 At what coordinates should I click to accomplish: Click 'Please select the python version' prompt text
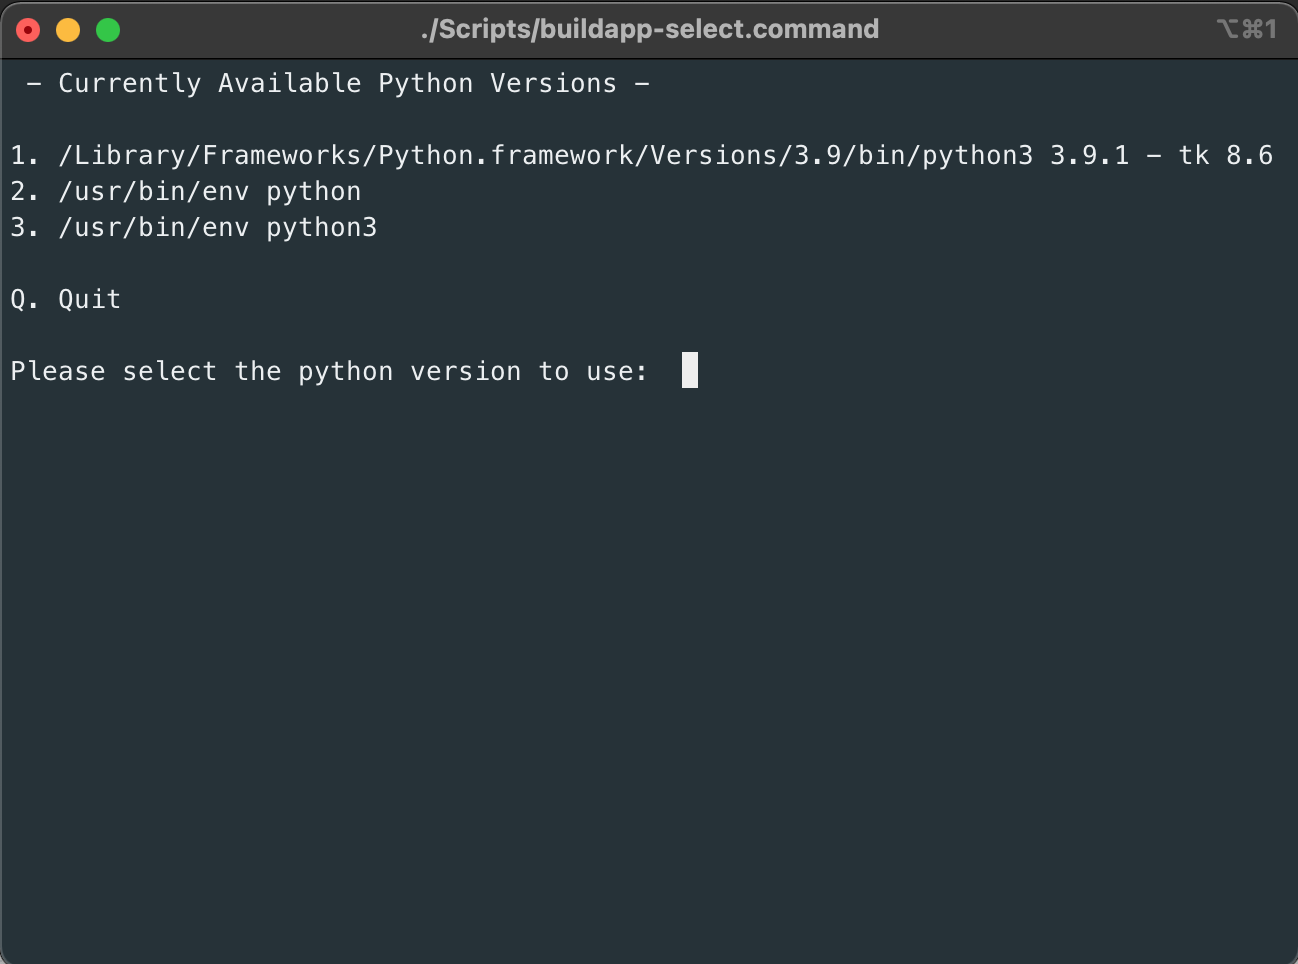[327, 371]
